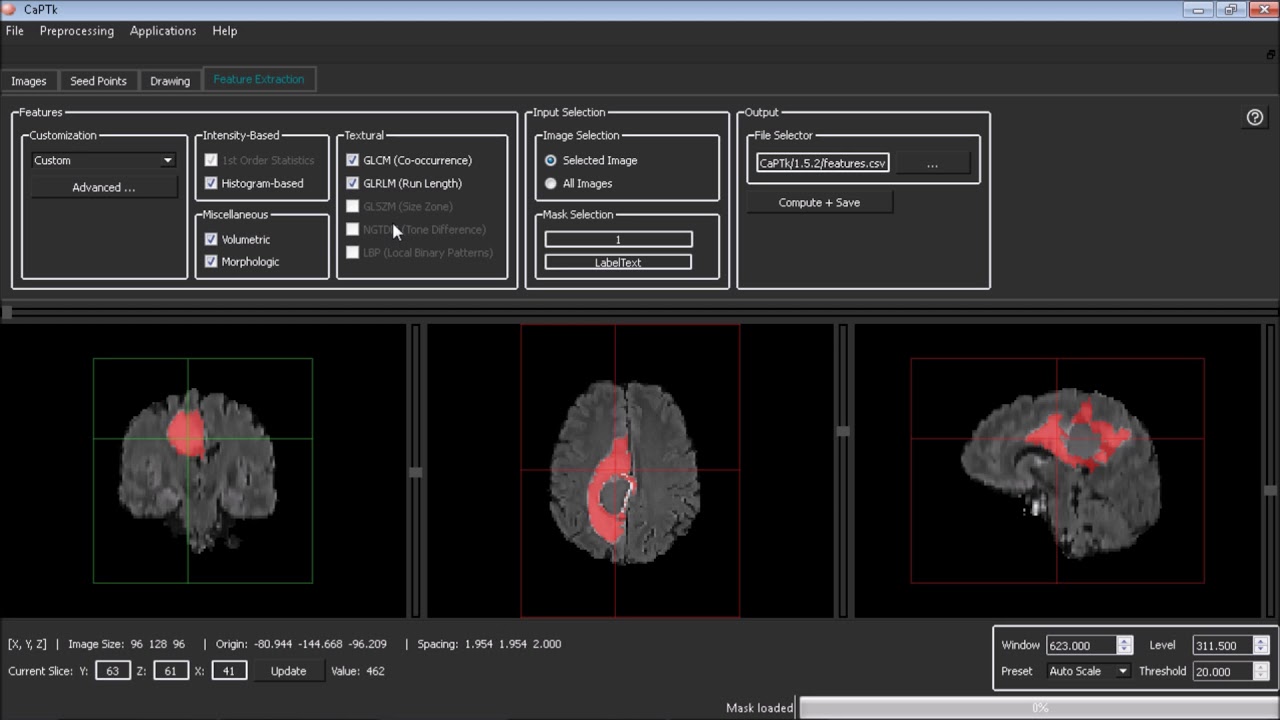Click the mask label 1 button

click(x=618, y=239)
